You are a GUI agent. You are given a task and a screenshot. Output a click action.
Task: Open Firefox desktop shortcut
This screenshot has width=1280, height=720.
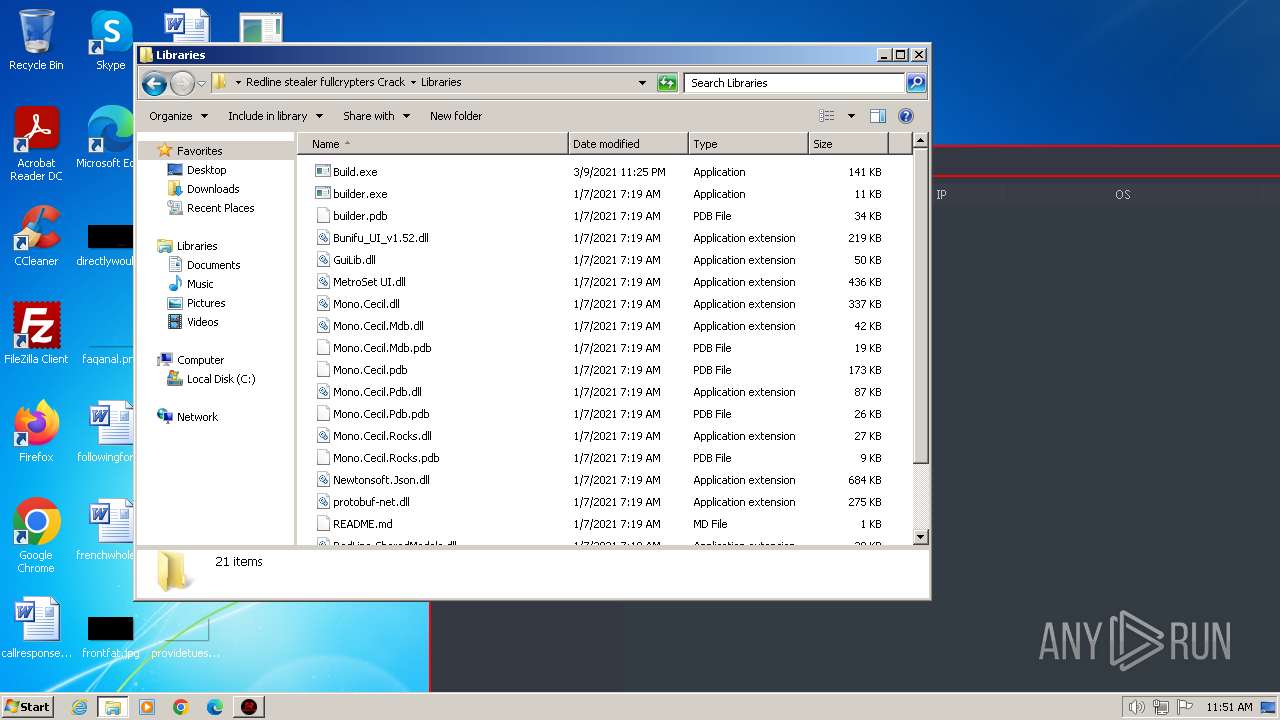coord(36,432)
